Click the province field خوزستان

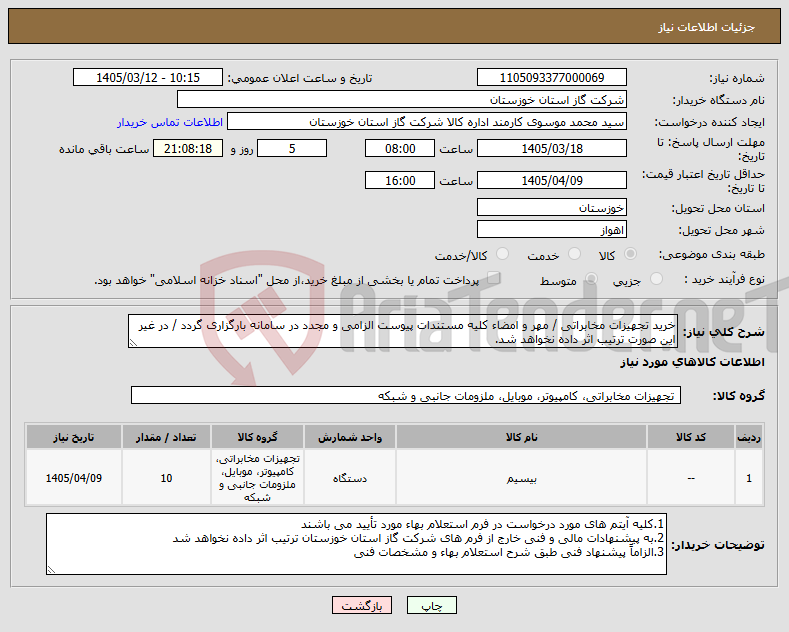(x=551, y=207)
